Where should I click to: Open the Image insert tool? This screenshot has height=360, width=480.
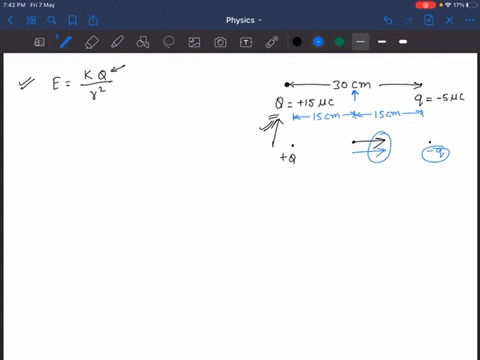[x=194, y=42]
